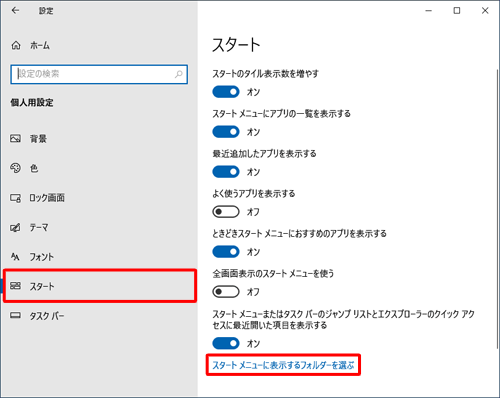Viewport: 500px width, 398px height.
Task: Click the Home house icon
Action: (x=16, y=45)
